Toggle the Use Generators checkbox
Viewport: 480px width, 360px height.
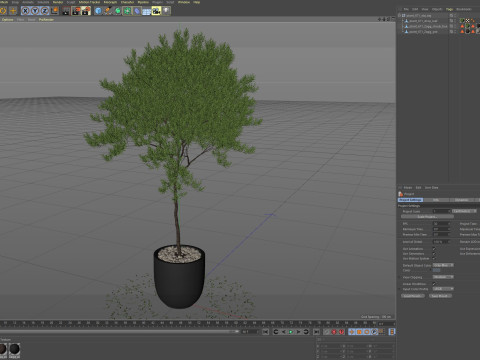[x=434, y=254]
